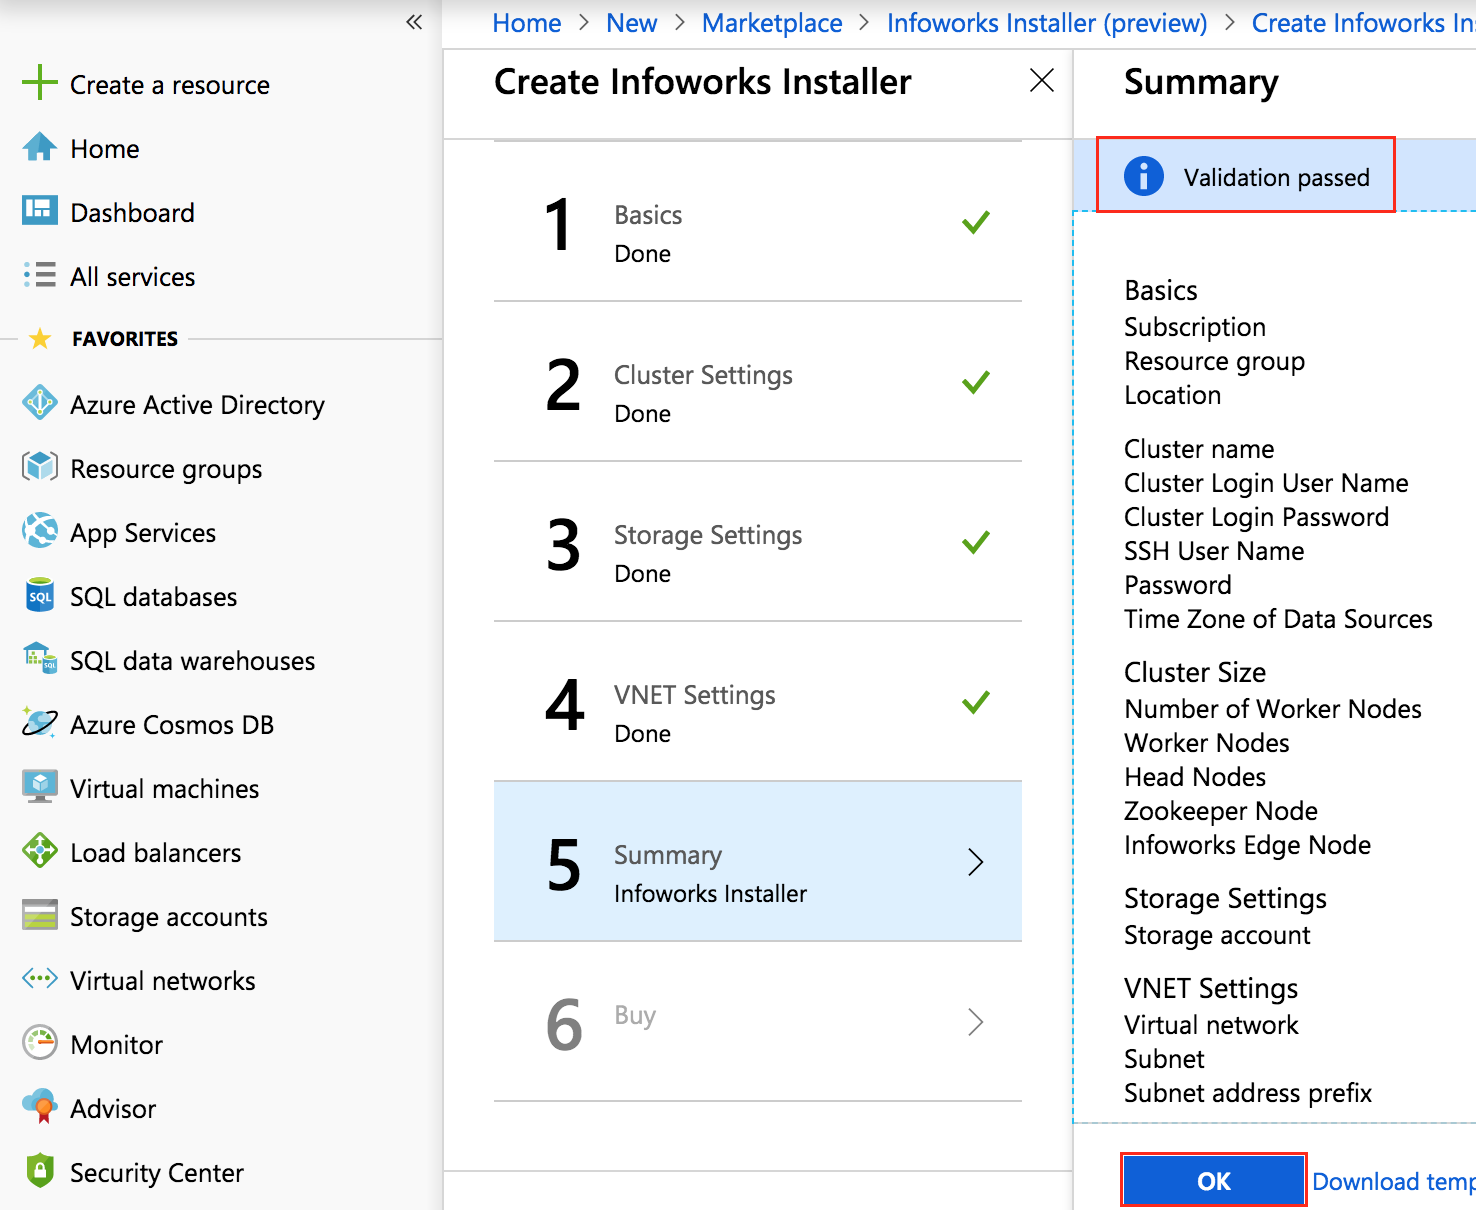Click VNET Settings checkmark on step 4

coord(976,702)
